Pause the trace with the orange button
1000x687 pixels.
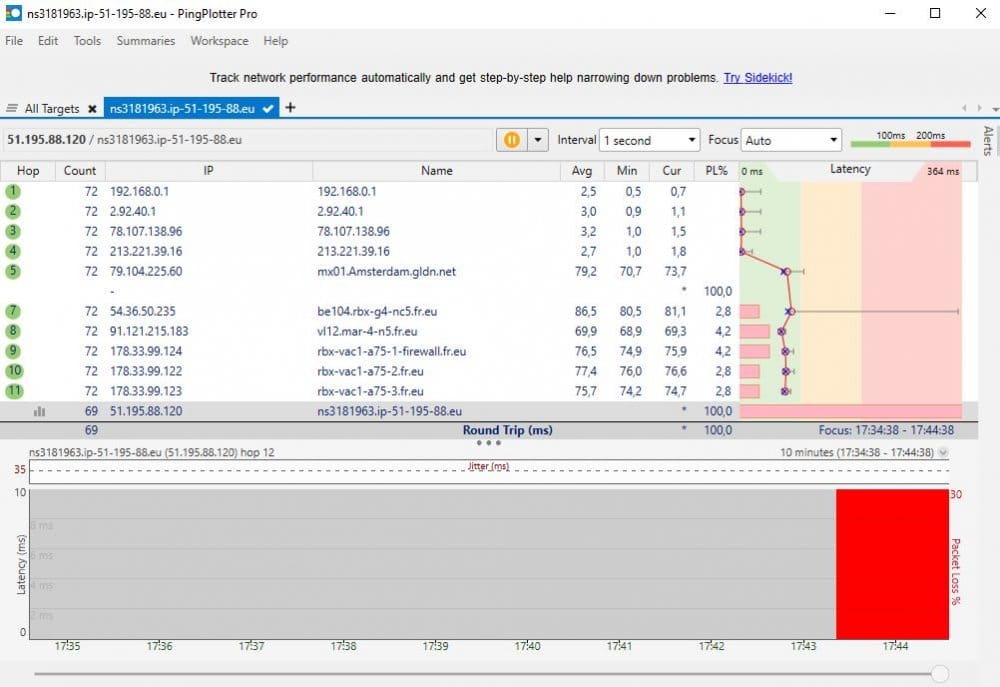click(511, 141)
